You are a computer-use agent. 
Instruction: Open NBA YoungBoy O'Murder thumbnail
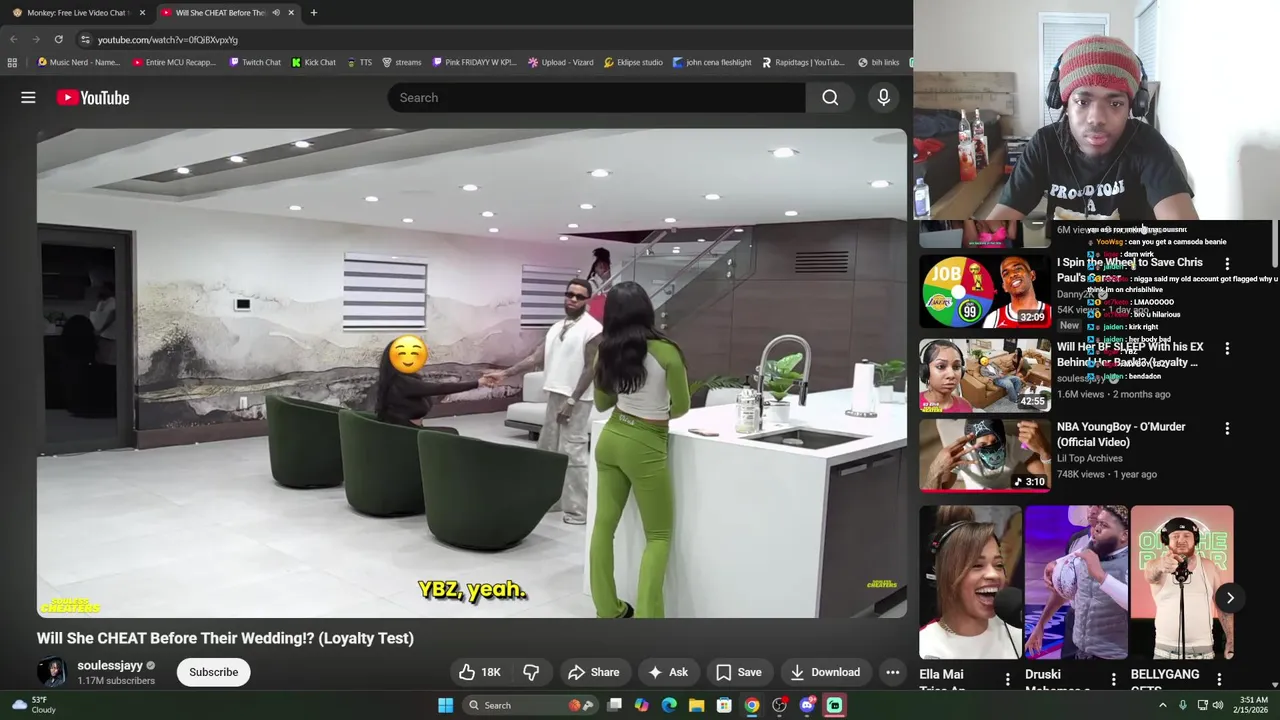(985, 455)
